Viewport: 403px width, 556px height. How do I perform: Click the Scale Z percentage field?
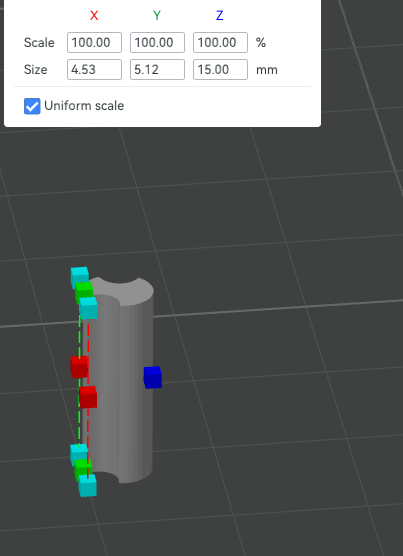click(x=220, y=43)
